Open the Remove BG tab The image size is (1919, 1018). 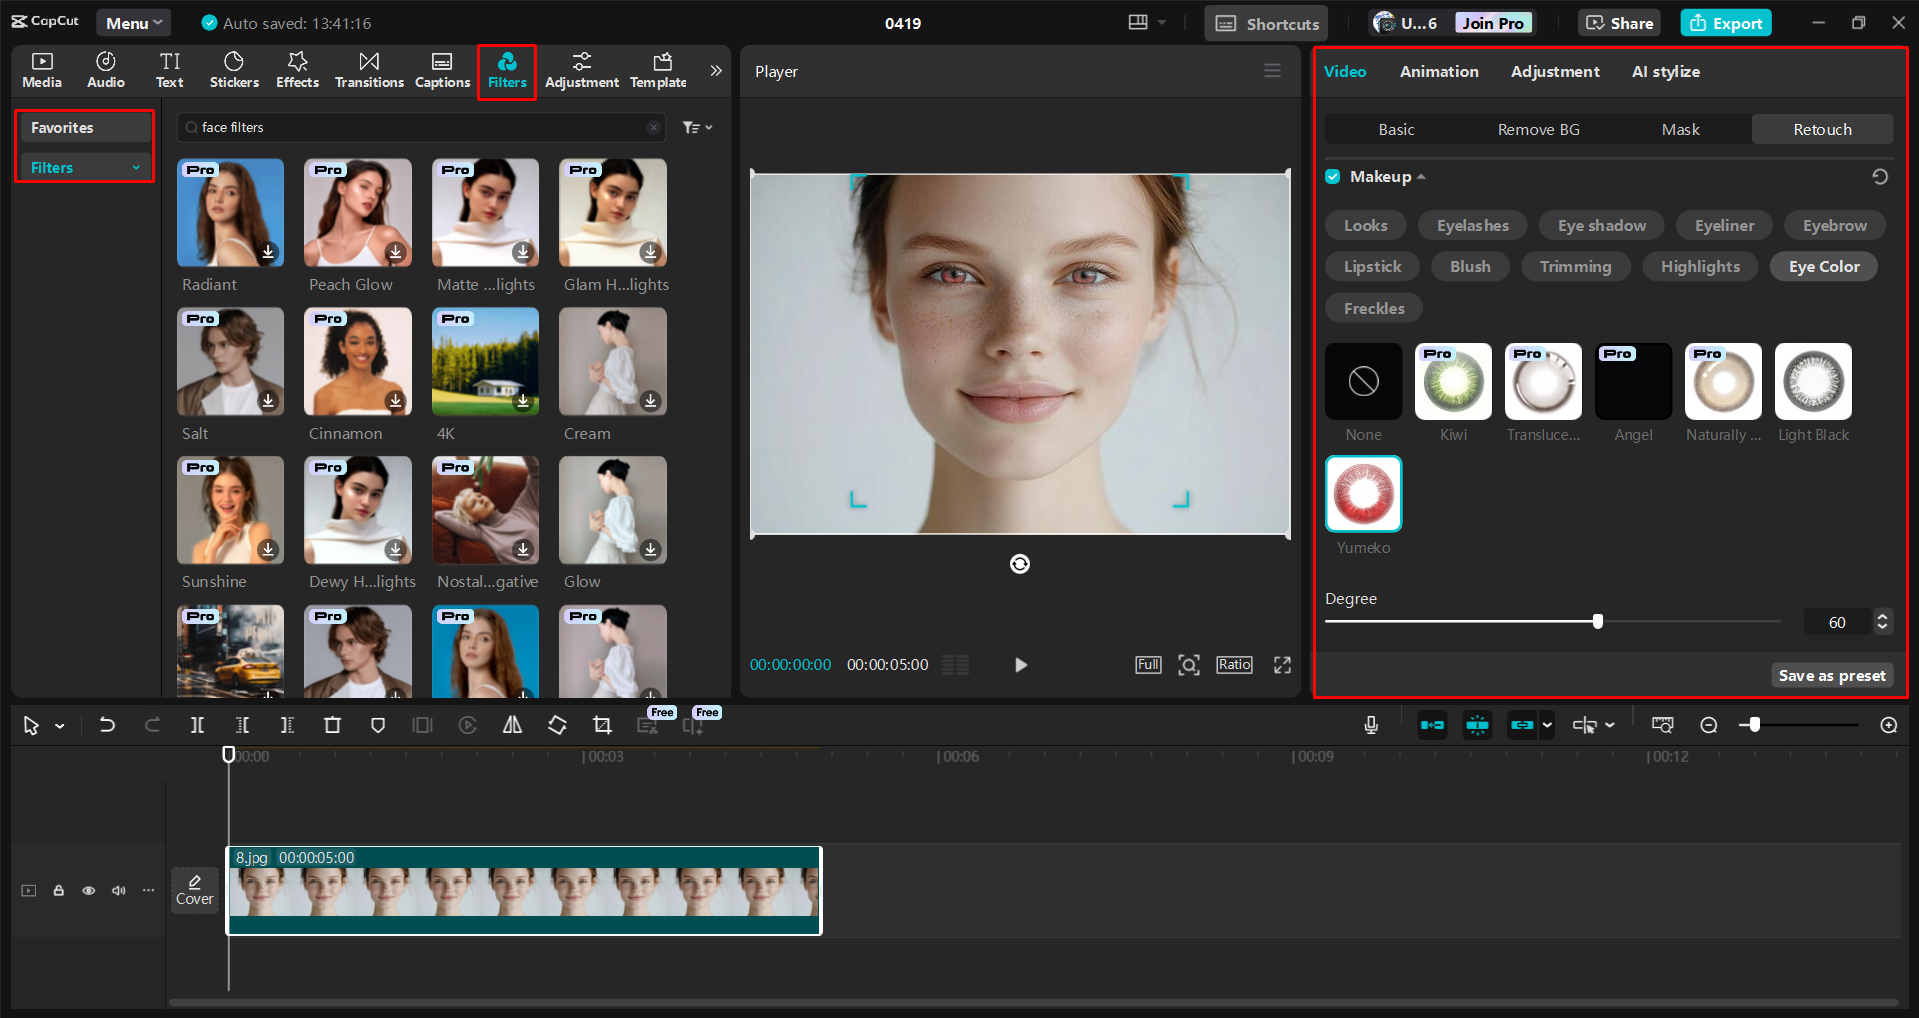[1538, 129]
